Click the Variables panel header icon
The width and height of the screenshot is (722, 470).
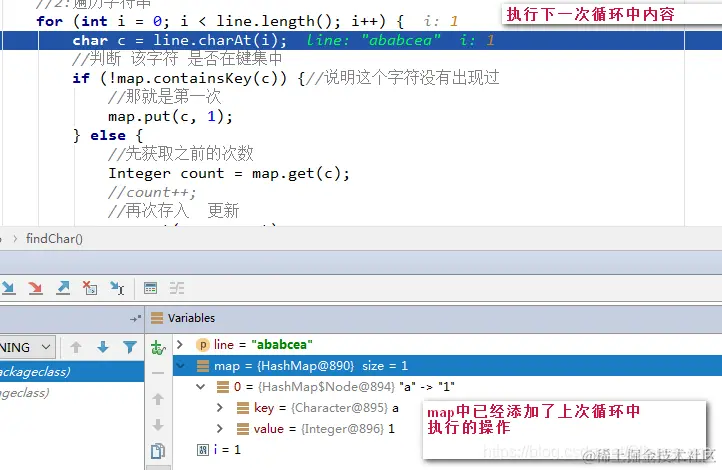click(157, 318)
